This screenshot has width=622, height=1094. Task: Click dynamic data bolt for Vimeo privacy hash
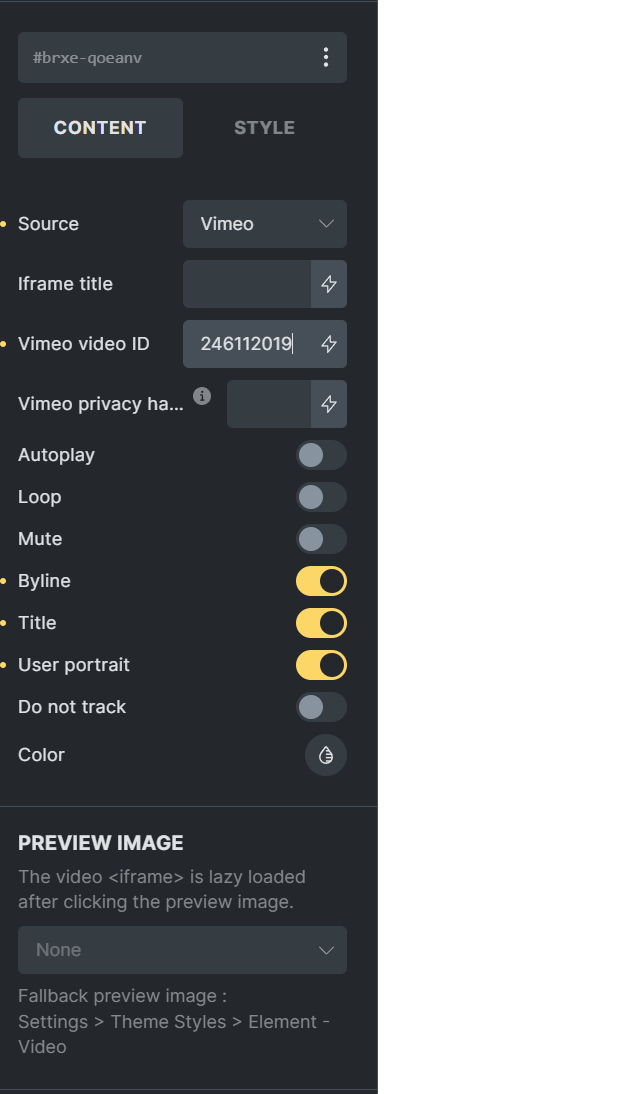(329, 404)
